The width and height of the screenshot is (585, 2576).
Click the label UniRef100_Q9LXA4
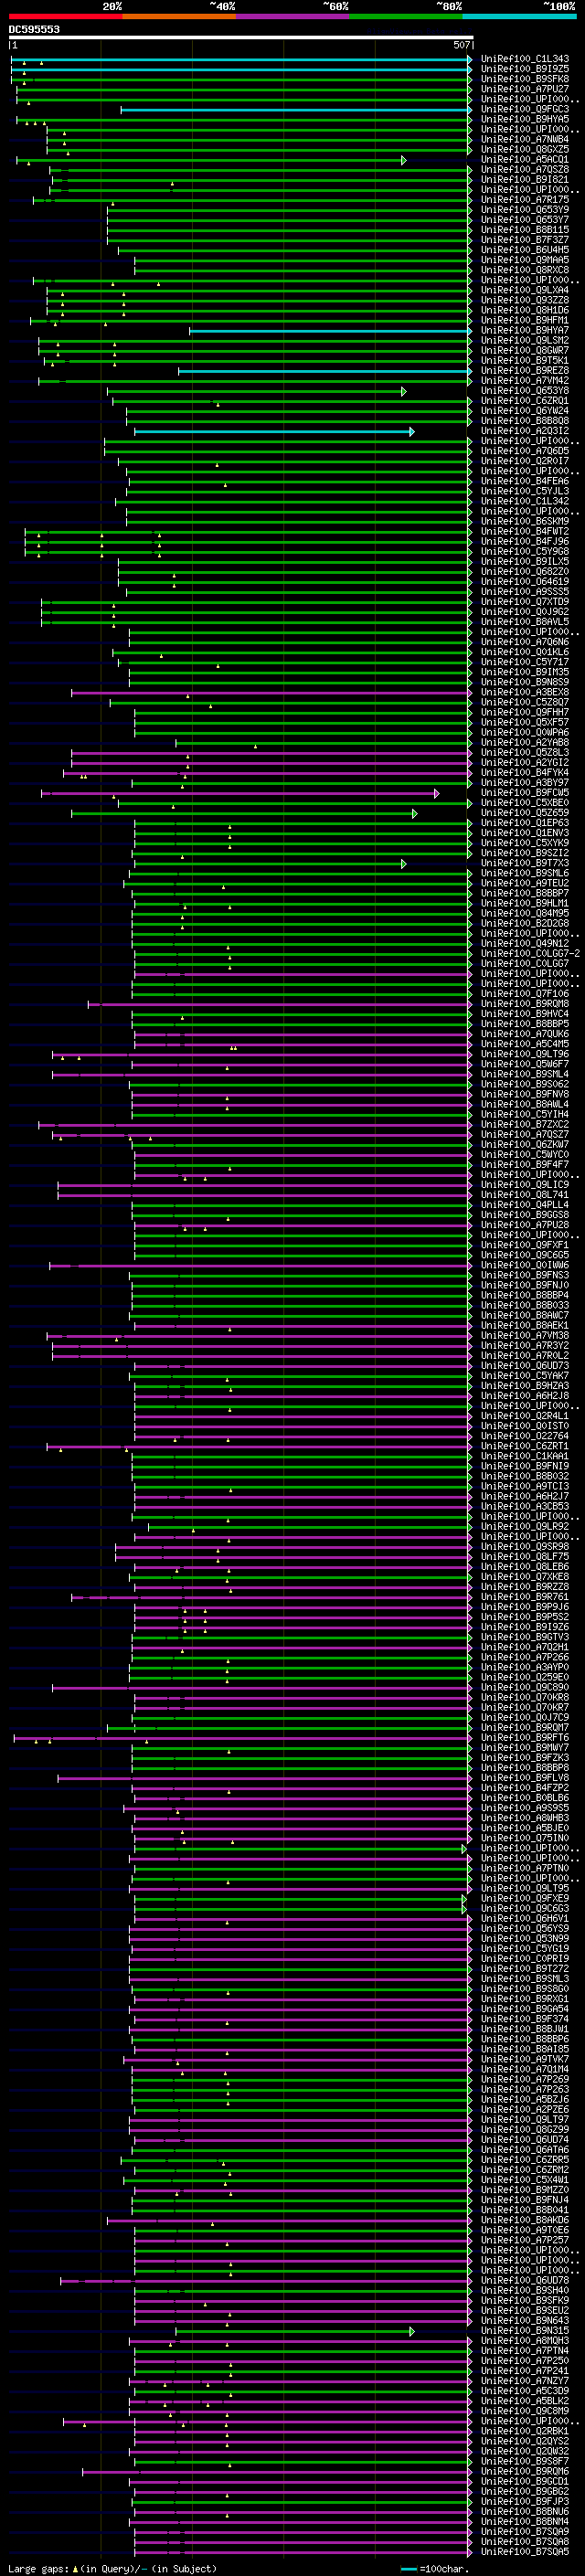pyautogui.click(x=525, y=290)
